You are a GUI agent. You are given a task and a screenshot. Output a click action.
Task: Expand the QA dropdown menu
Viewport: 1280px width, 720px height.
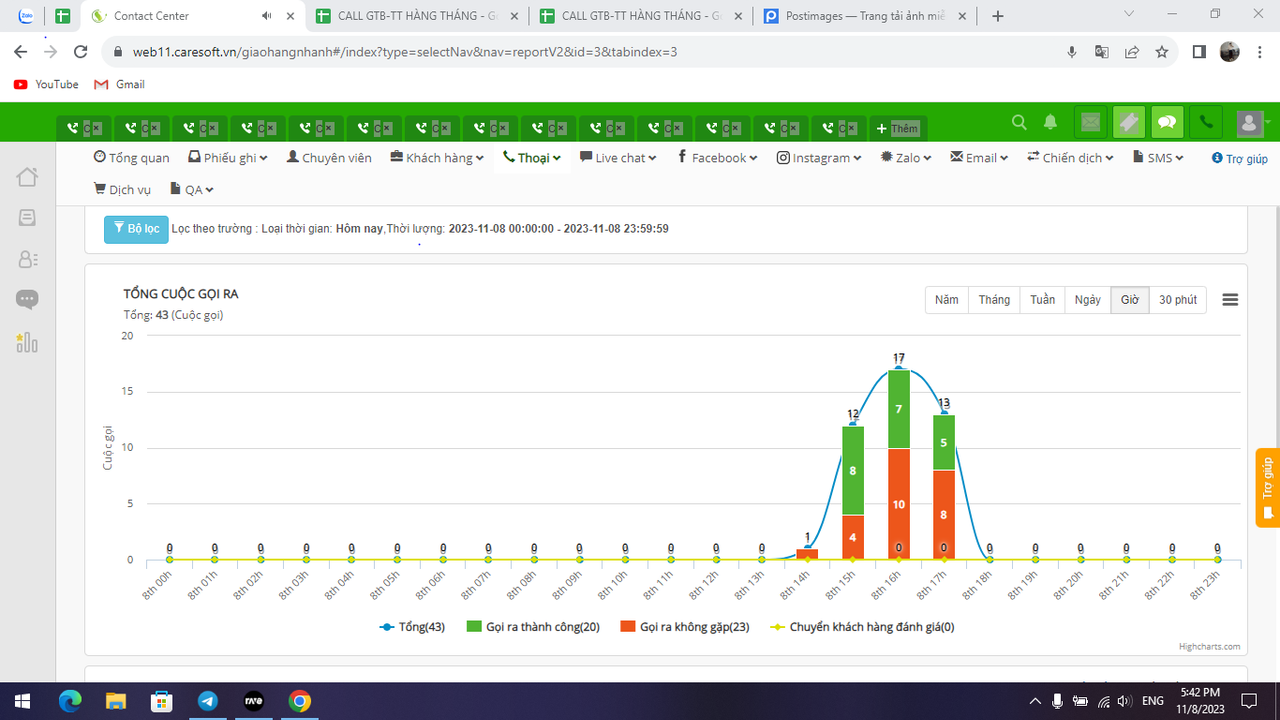pyautogui.click(x=192, y=189)
